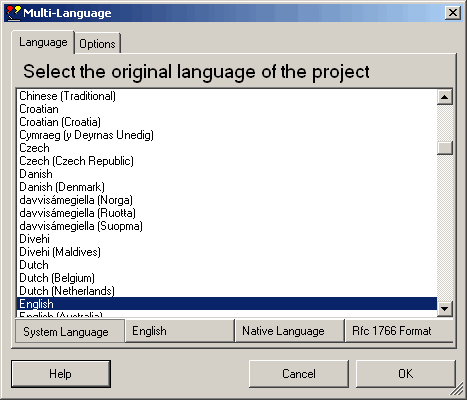Cancel the language selection

(299, 374)
